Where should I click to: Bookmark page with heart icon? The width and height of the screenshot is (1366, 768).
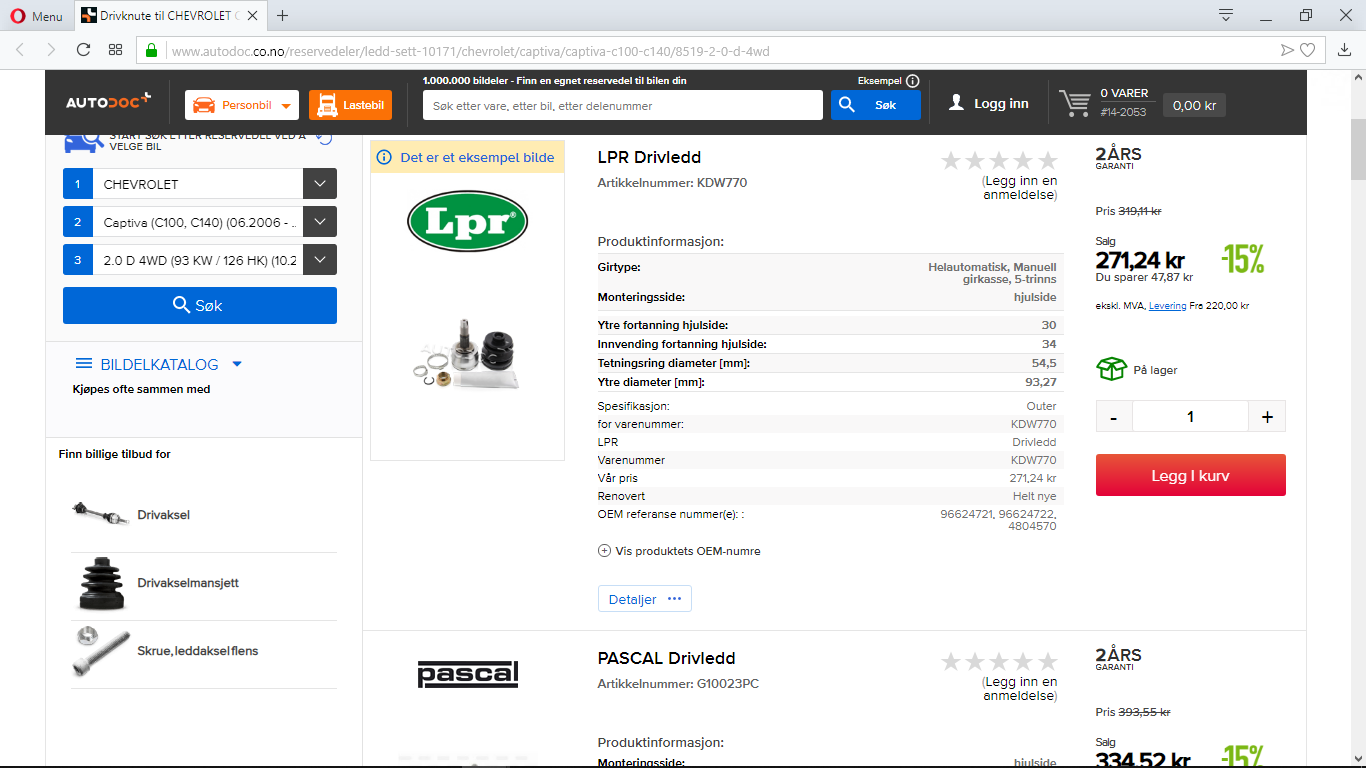pos(1307,50)
